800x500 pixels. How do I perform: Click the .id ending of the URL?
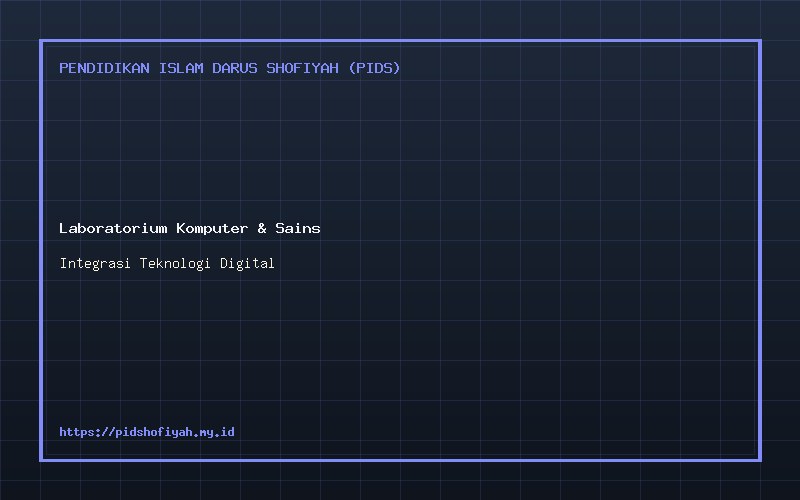(225, 432)
